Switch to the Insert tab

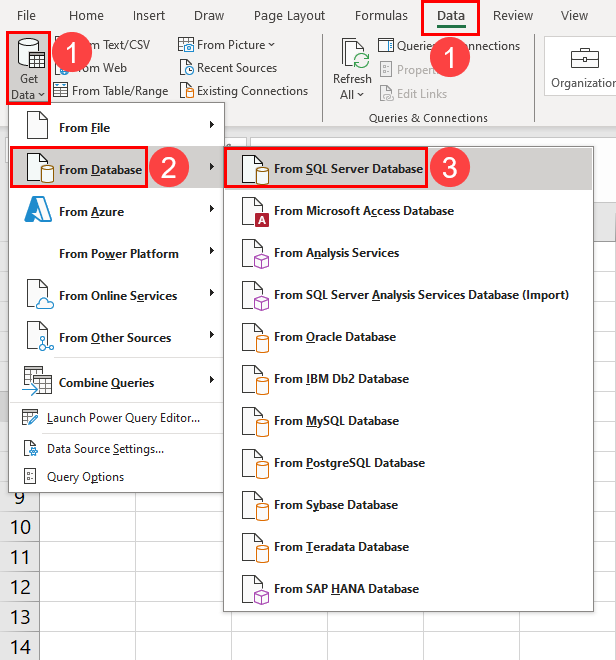tap(149, 16)
